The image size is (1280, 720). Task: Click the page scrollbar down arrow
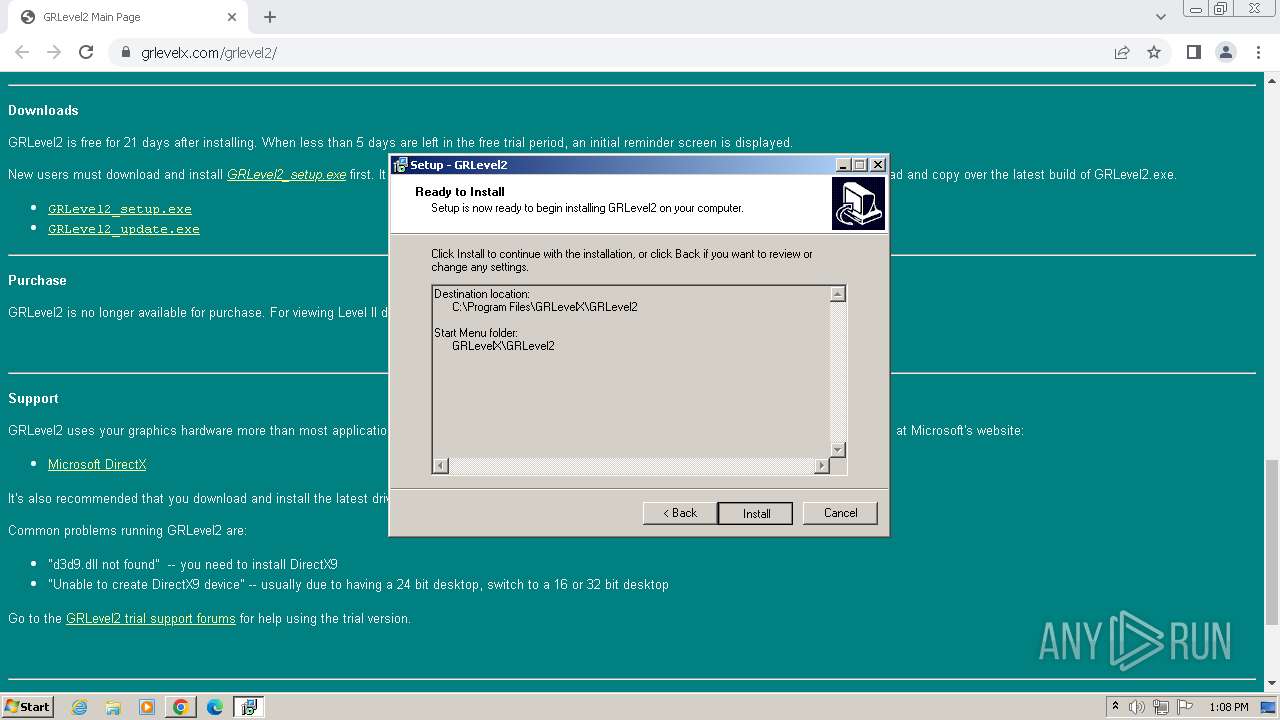coord(1272,683)
